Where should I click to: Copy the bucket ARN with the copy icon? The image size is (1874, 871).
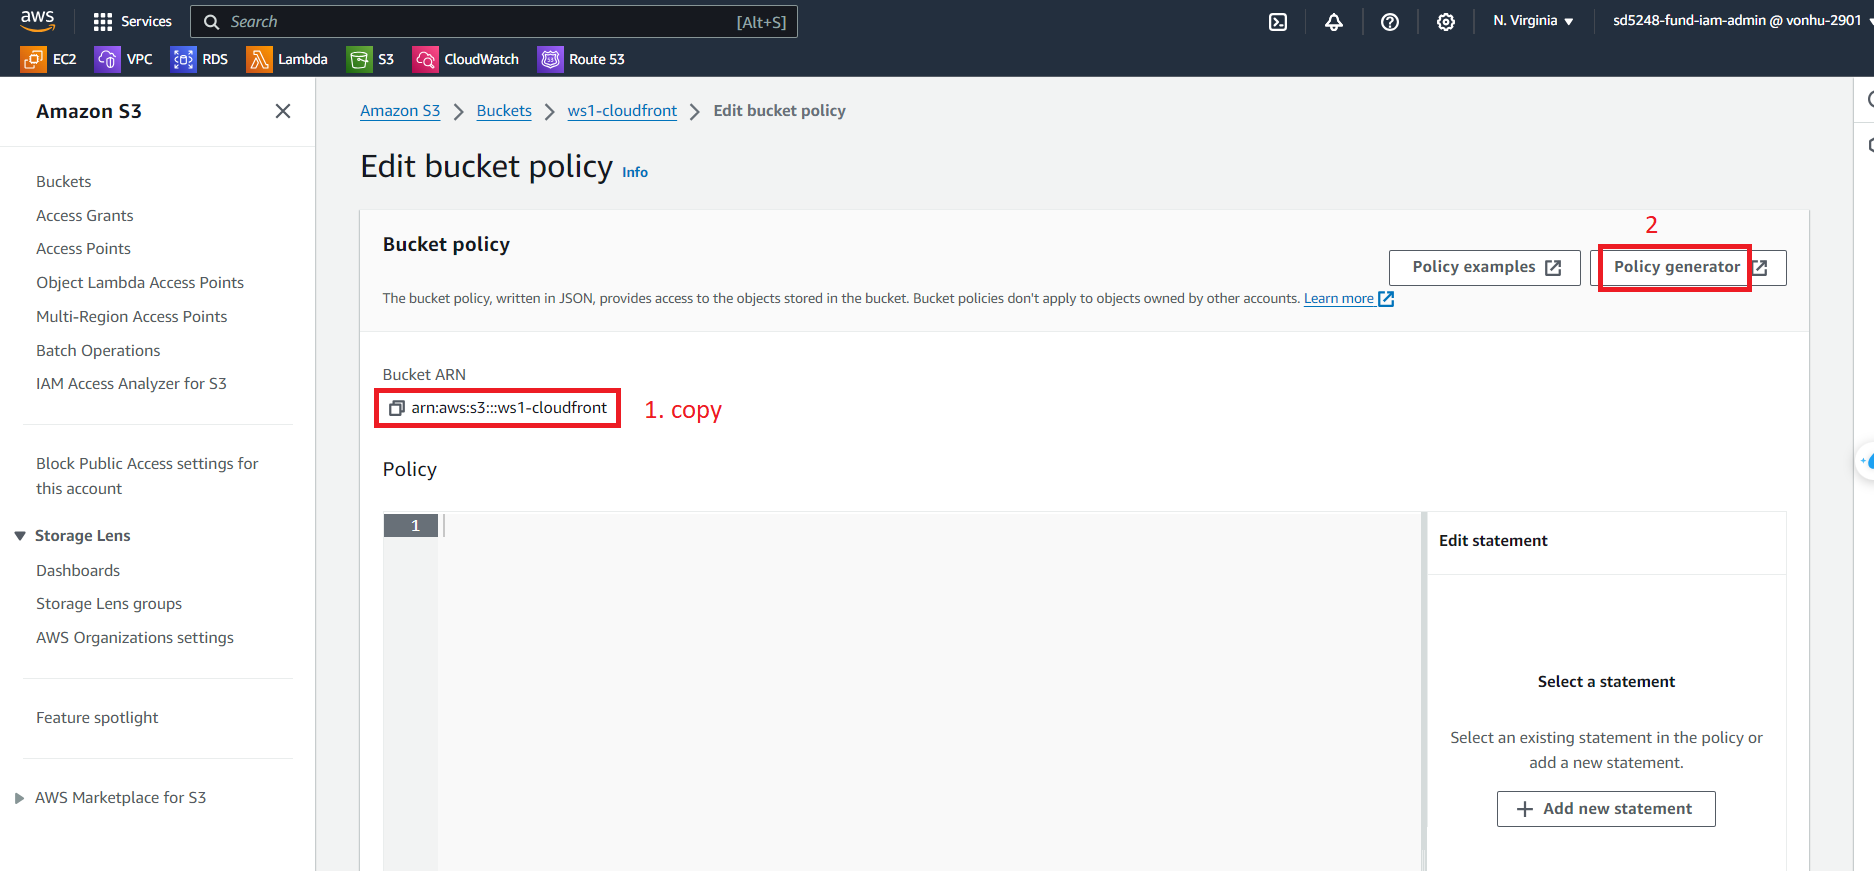tap(397, 408)
